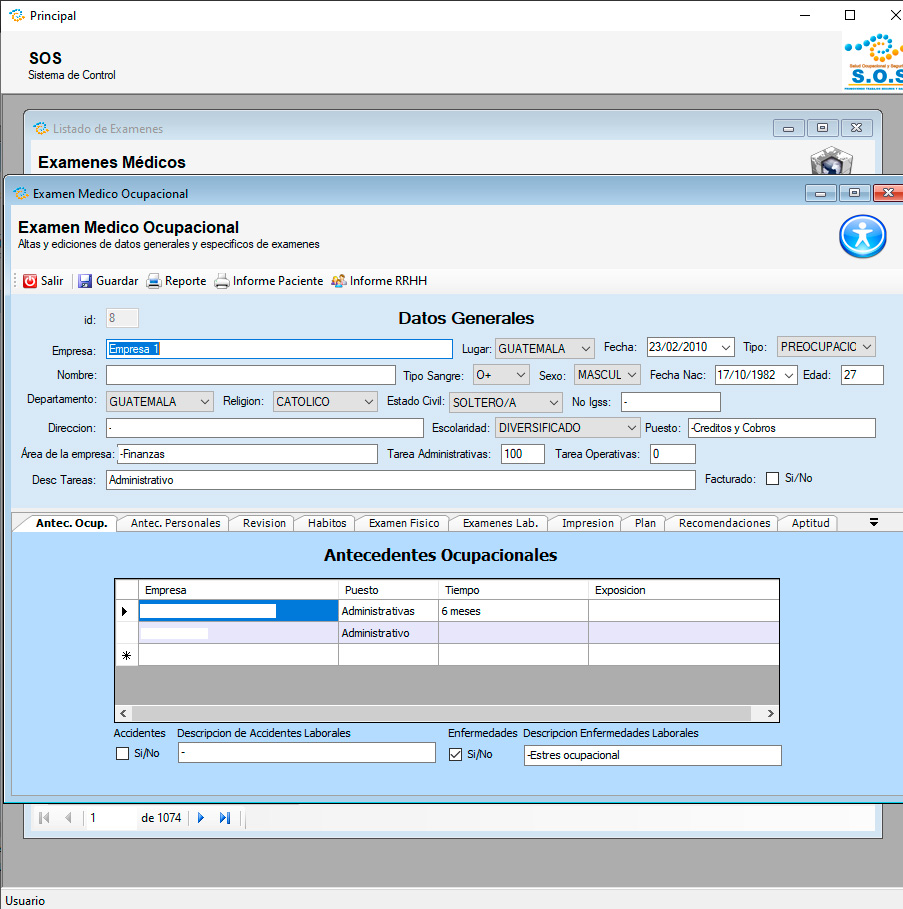Click the Empresa column header in grid
This screenshot has height=909, width=903.
(x=238, y=590)
